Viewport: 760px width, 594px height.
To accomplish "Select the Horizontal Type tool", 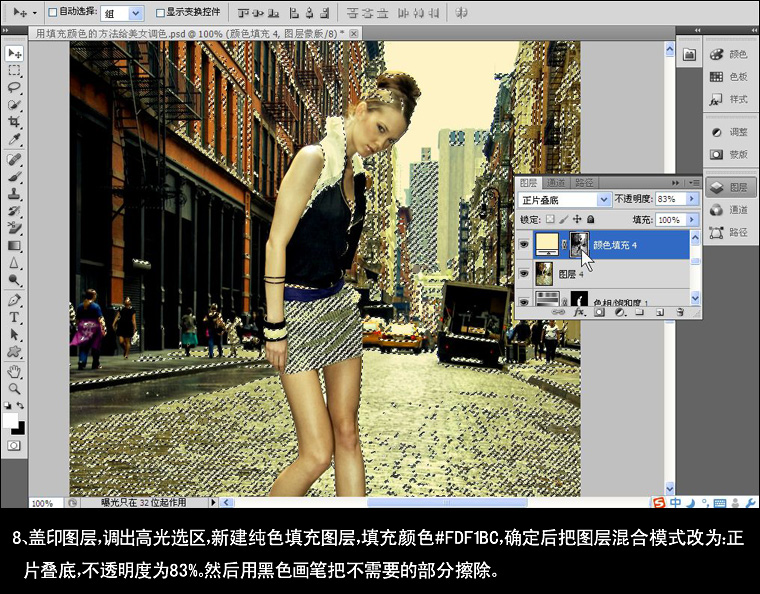I will (14, 317).
